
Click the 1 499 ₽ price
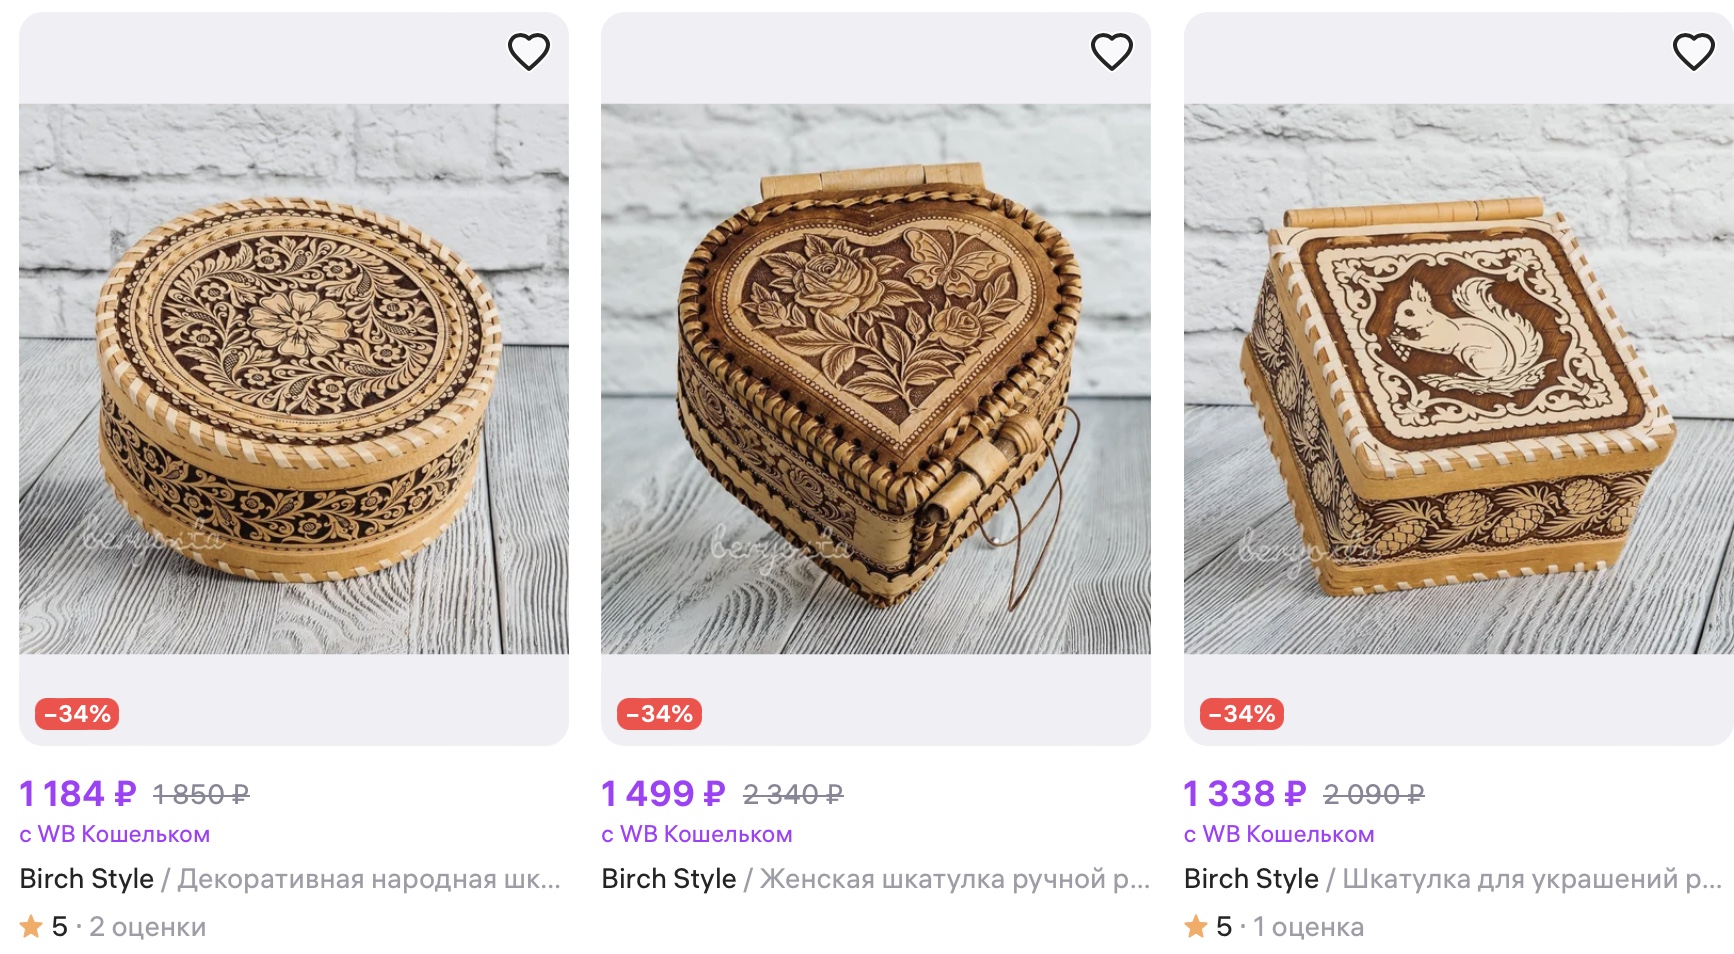(x=662, y=794)
